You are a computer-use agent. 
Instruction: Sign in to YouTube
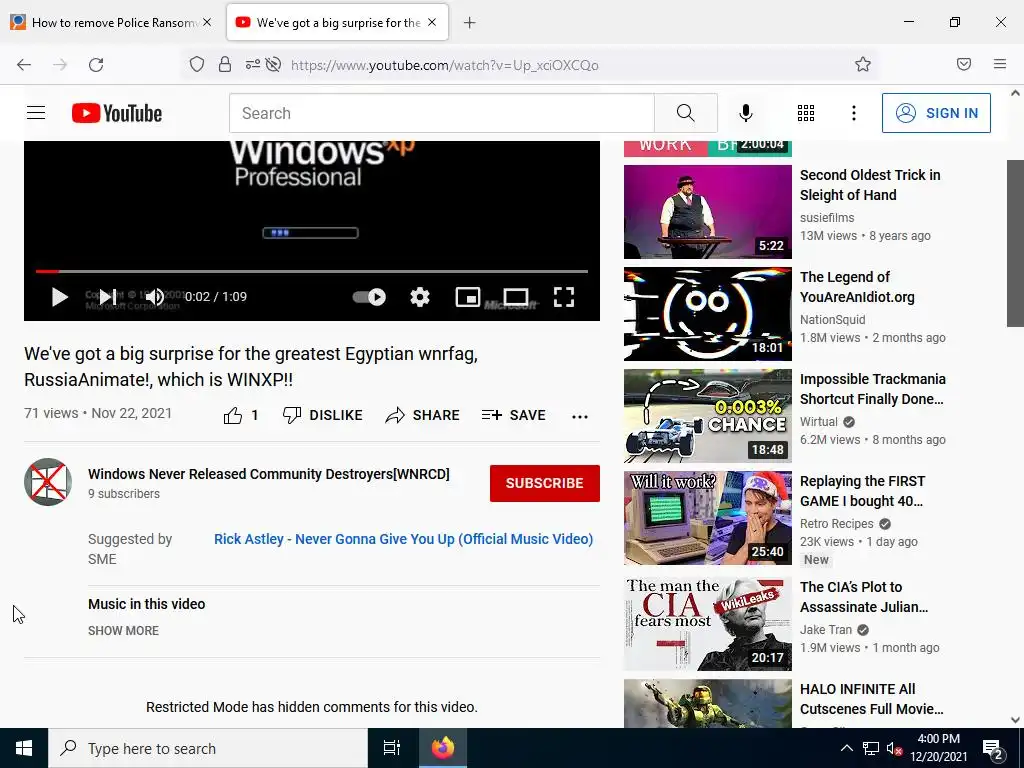point(936,113)
